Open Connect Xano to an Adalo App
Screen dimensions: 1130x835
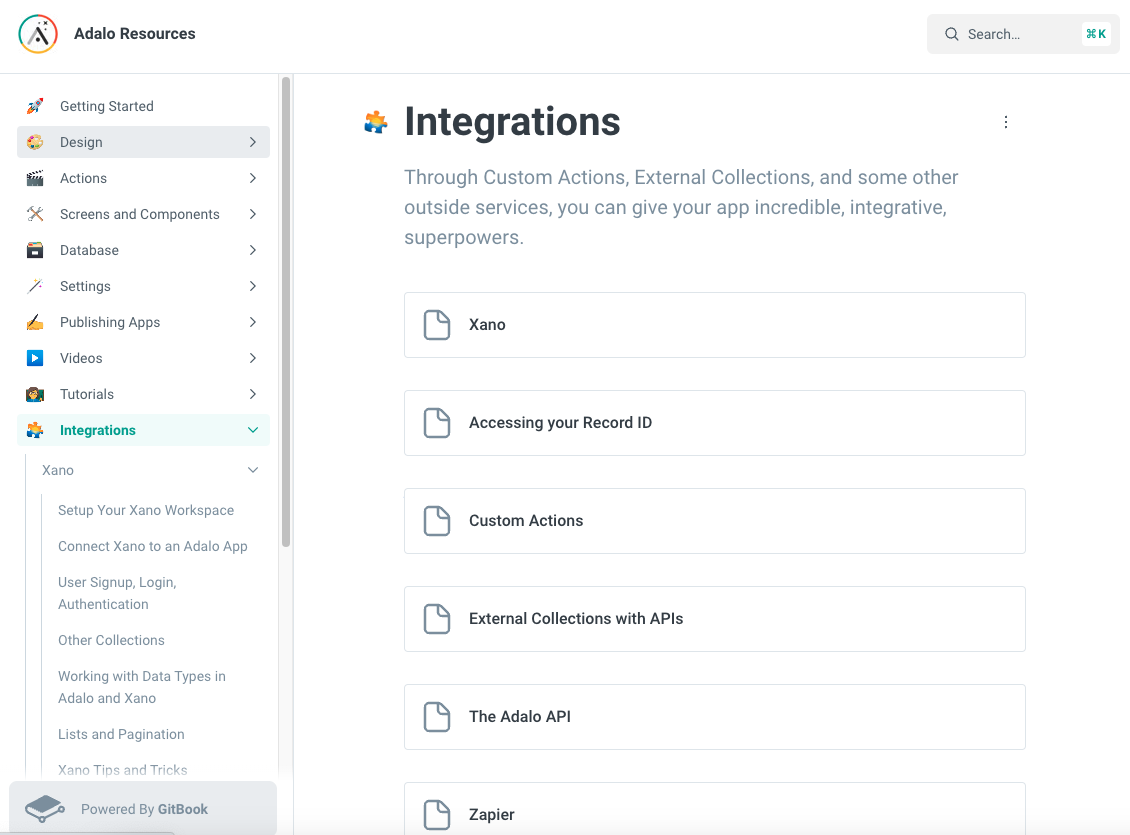153,546
